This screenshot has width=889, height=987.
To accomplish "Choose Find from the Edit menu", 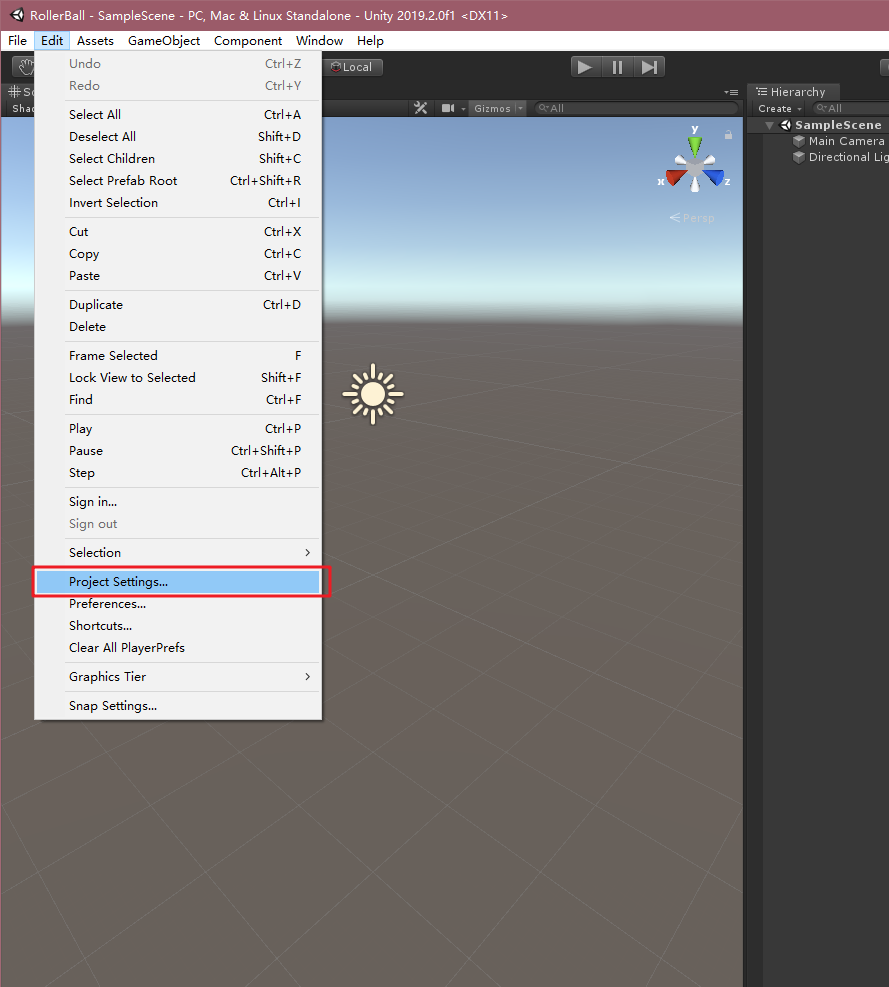I will 178,400.
